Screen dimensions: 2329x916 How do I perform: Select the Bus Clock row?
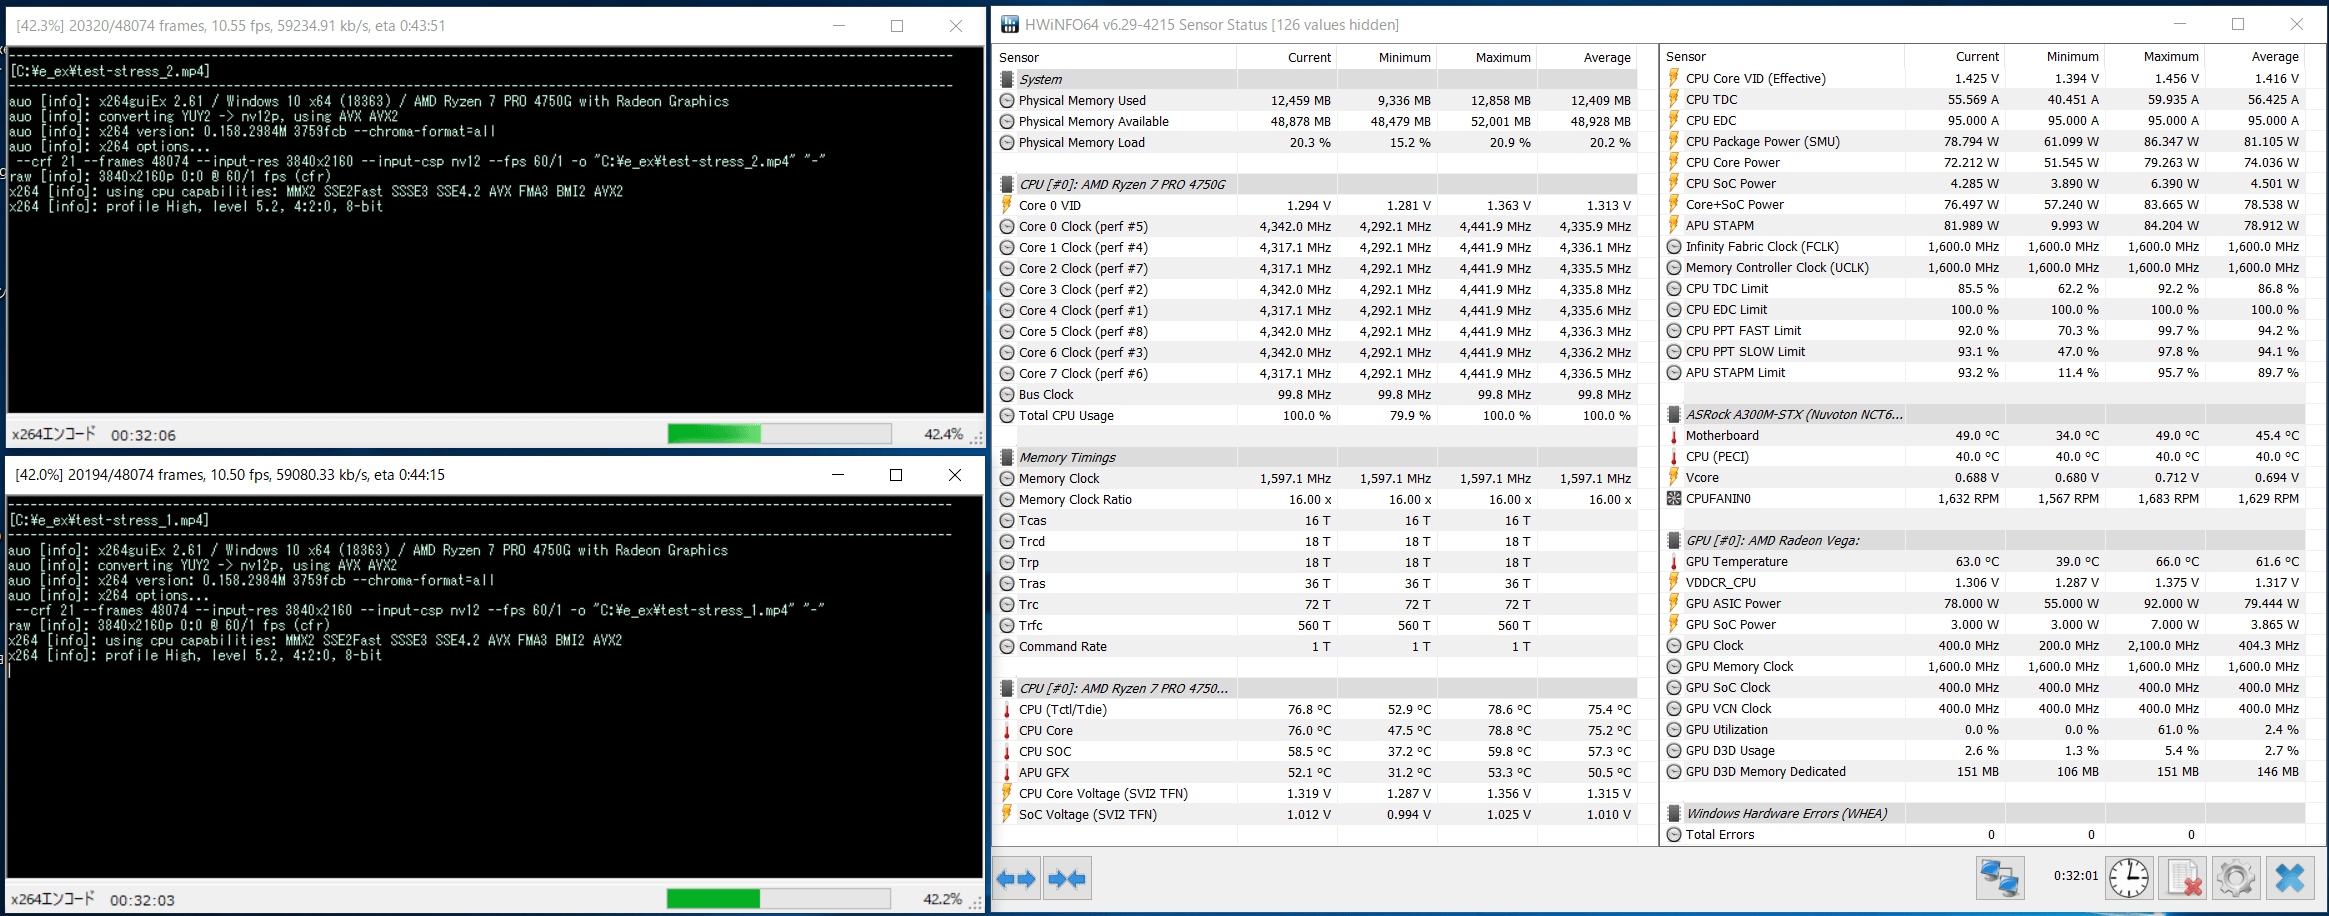[1318, 394]
